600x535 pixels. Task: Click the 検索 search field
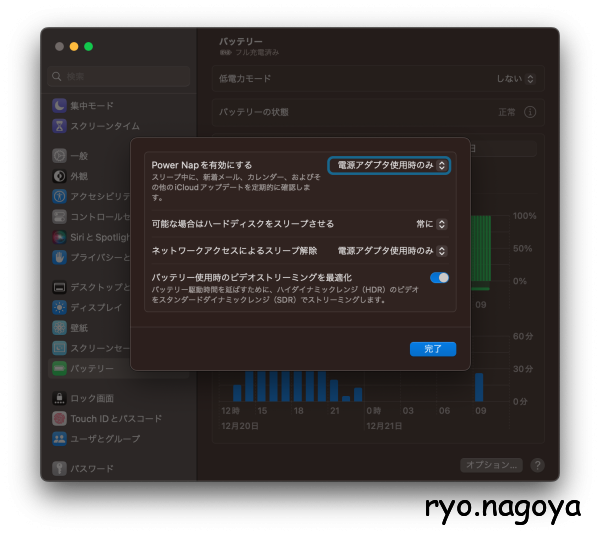click(x=119, y=76)
